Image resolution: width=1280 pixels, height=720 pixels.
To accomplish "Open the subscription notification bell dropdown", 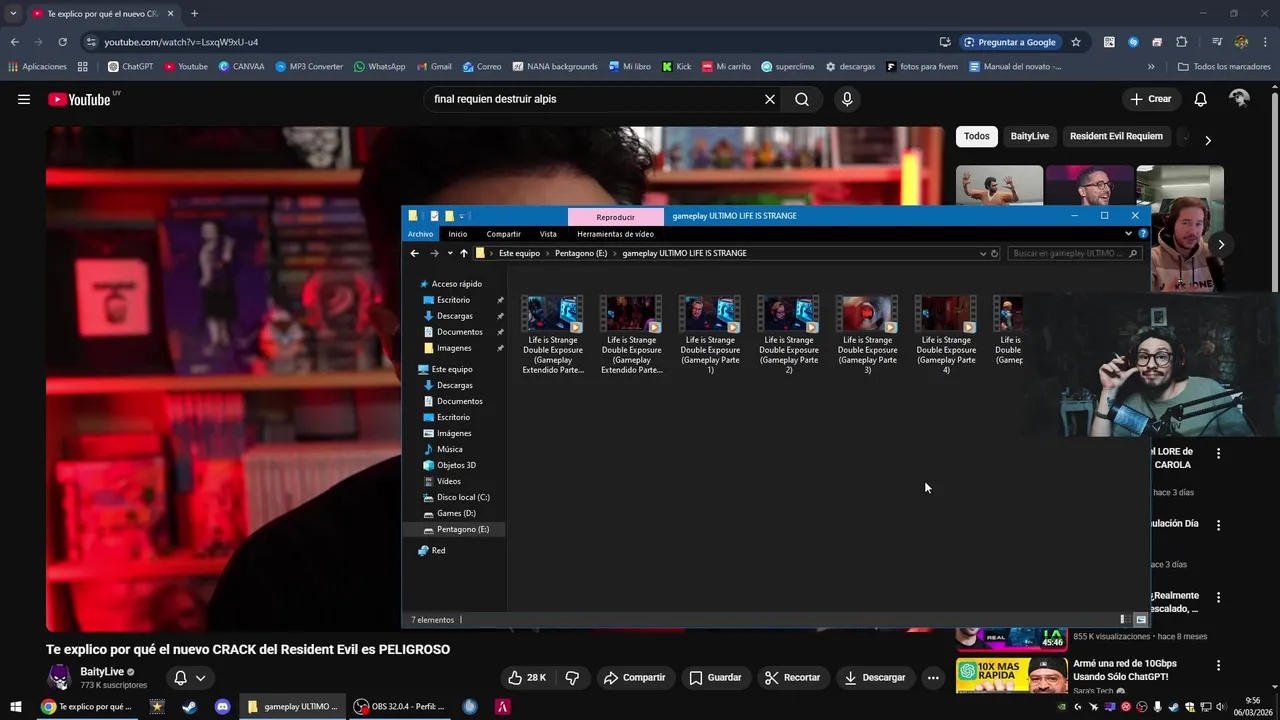I will (x=189, y=678).
